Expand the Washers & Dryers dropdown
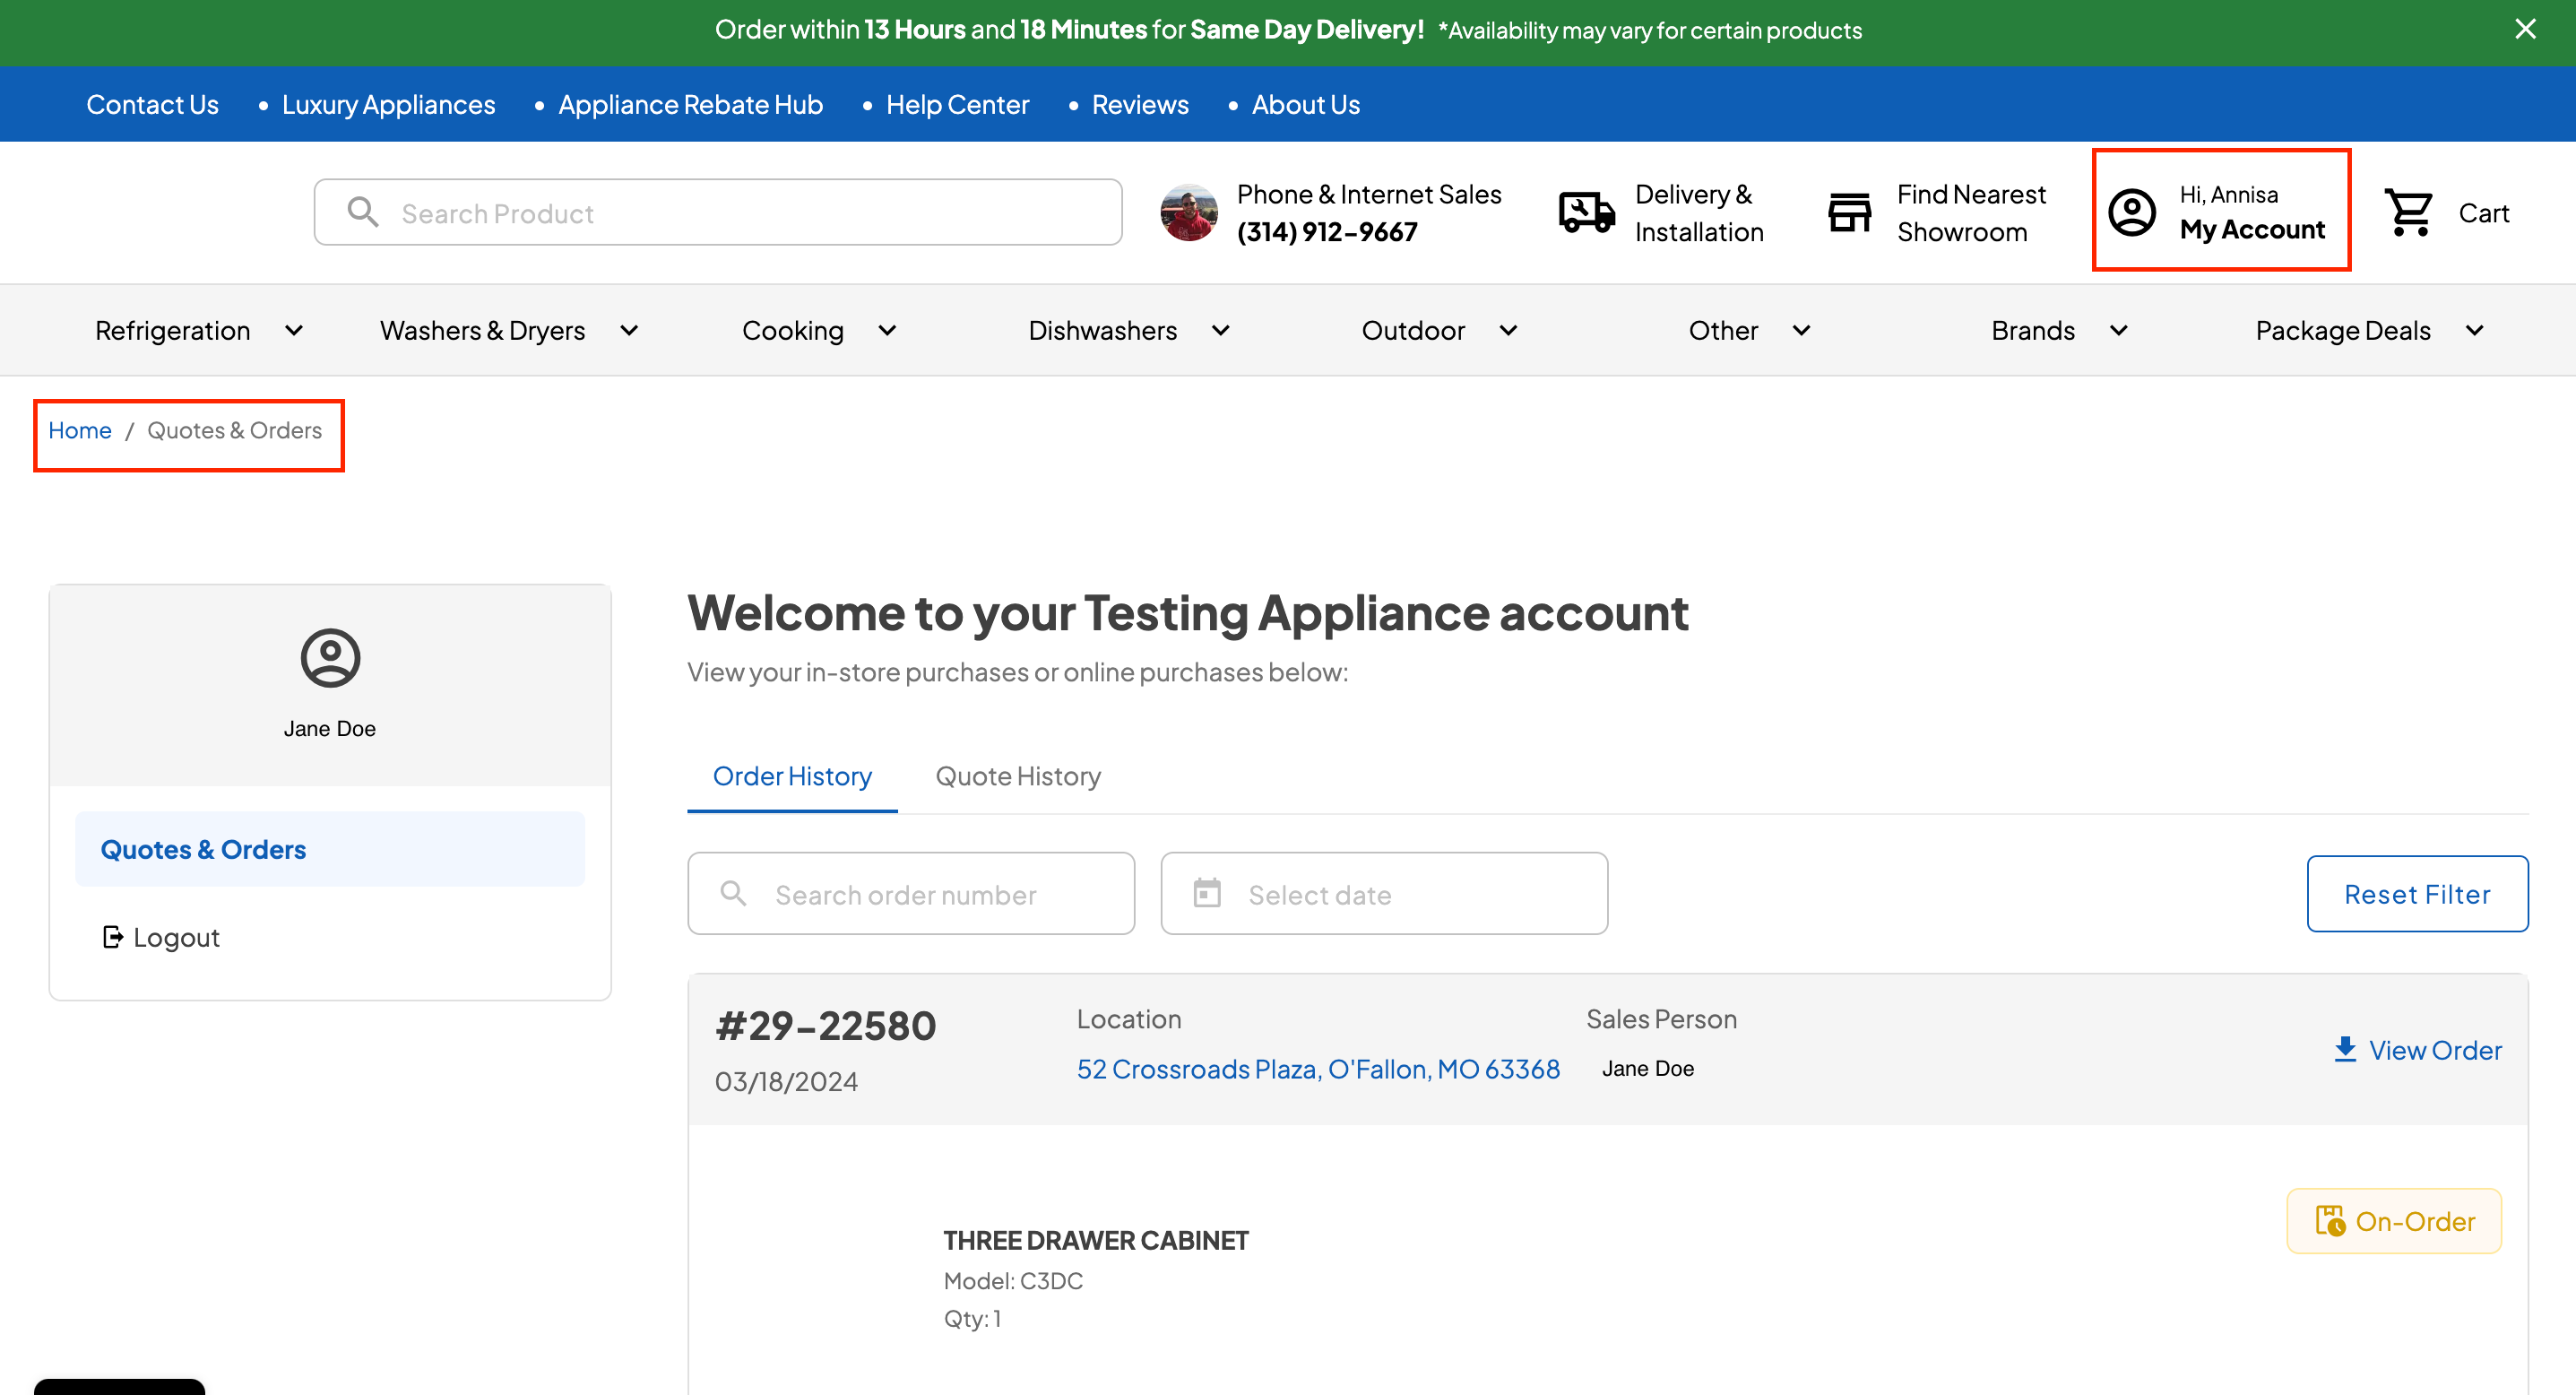The width and height of the screenshot is (2576, 1395). pos(629,331)
